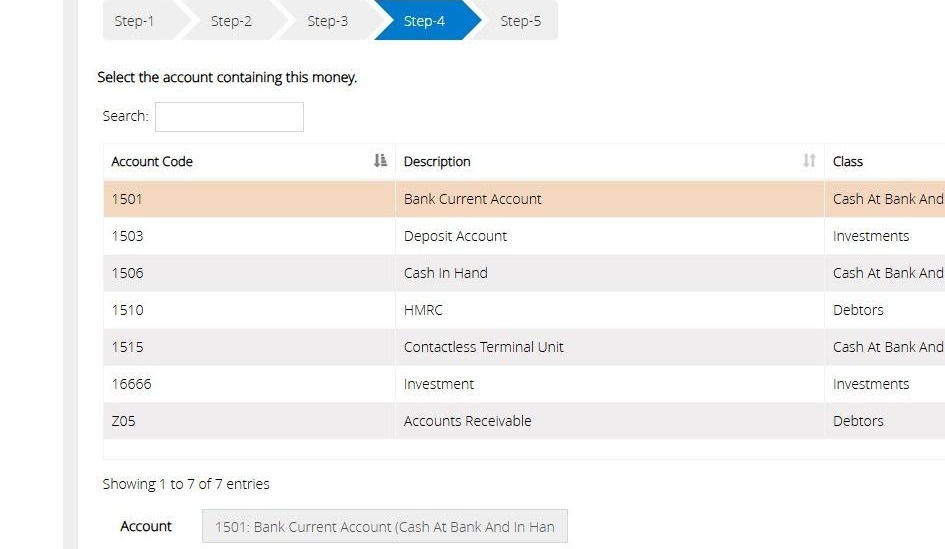
Task: Pick the Cash In Hand account row
Action: click(x=524, y=273)
